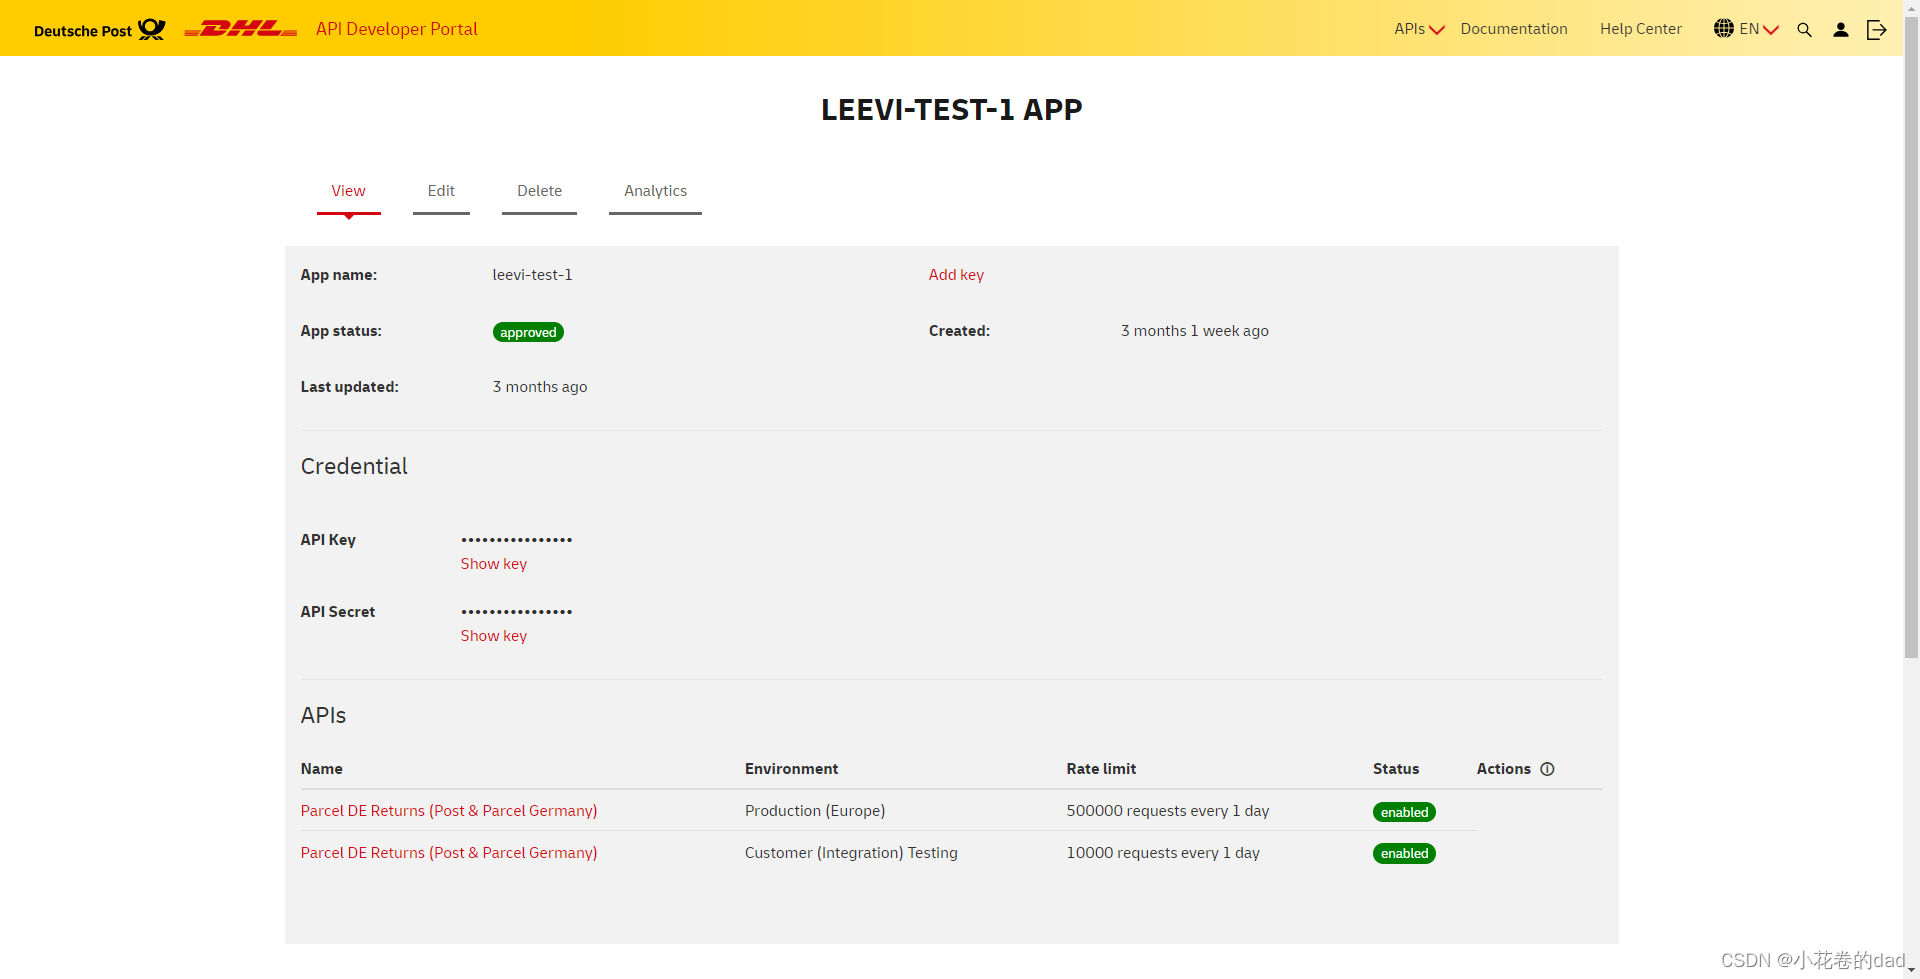Click the Add key link
Image resolution: width=1920 pixels, height=979 pixels.
955,274
